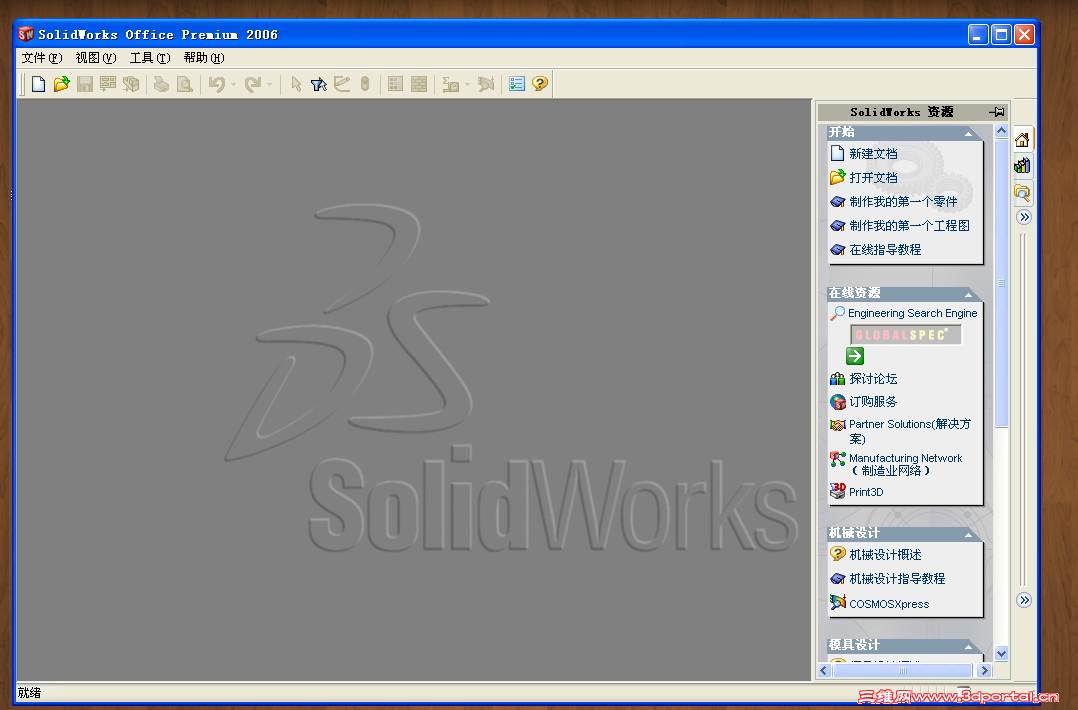Click the Help question mark toolbar icon
This screenshot has width=1078, height=710.
click(540, 84)
